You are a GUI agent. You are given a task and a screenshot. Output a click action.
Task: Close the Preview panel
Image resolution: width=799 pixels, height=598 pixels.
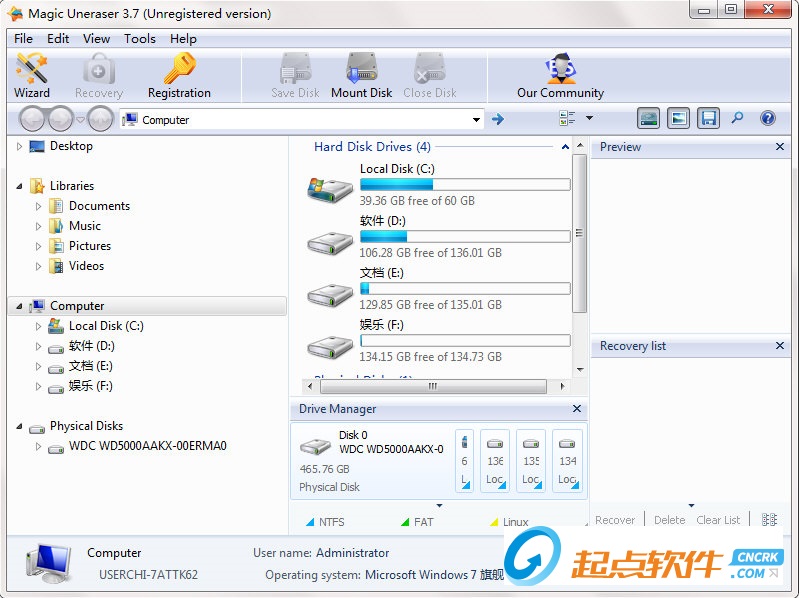point(780,147)
